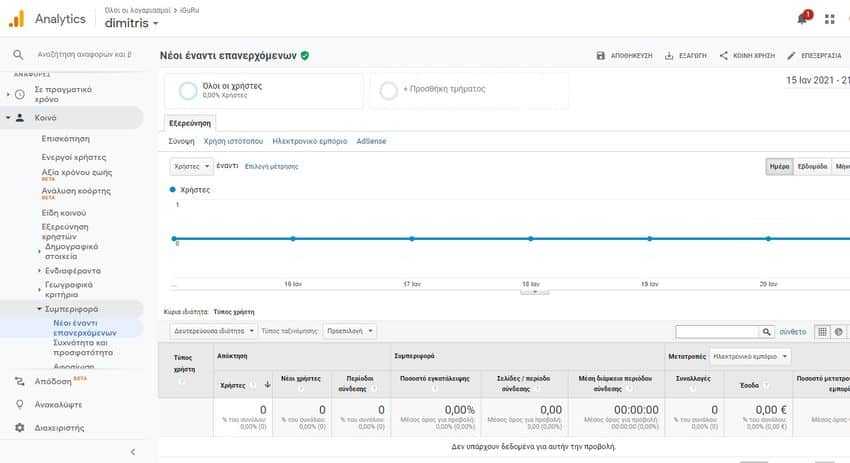Switch to the Ηλεκτρονικό εμπόριο sub-tab
The width and height of the screenshot is (850, 463).
click(310, 141)
